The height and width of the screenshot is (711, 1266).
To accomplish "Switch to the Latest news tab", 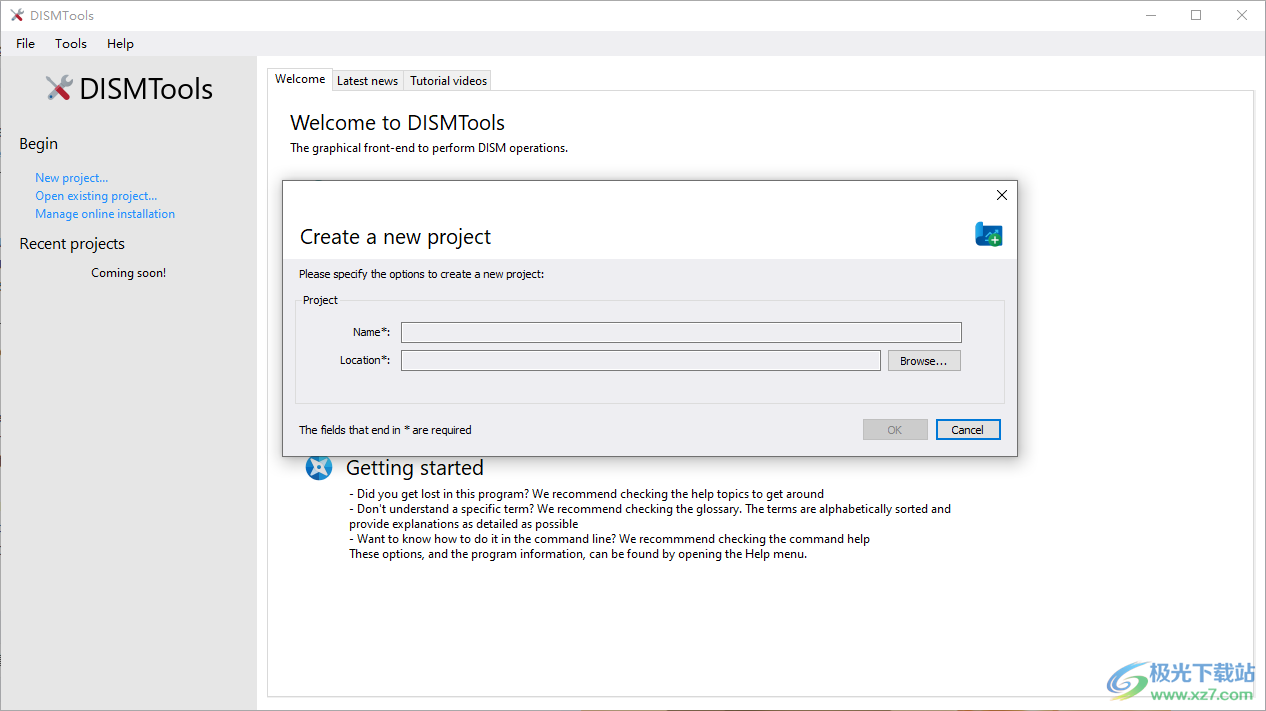I will pyautogui.click(x=367, y=80).
